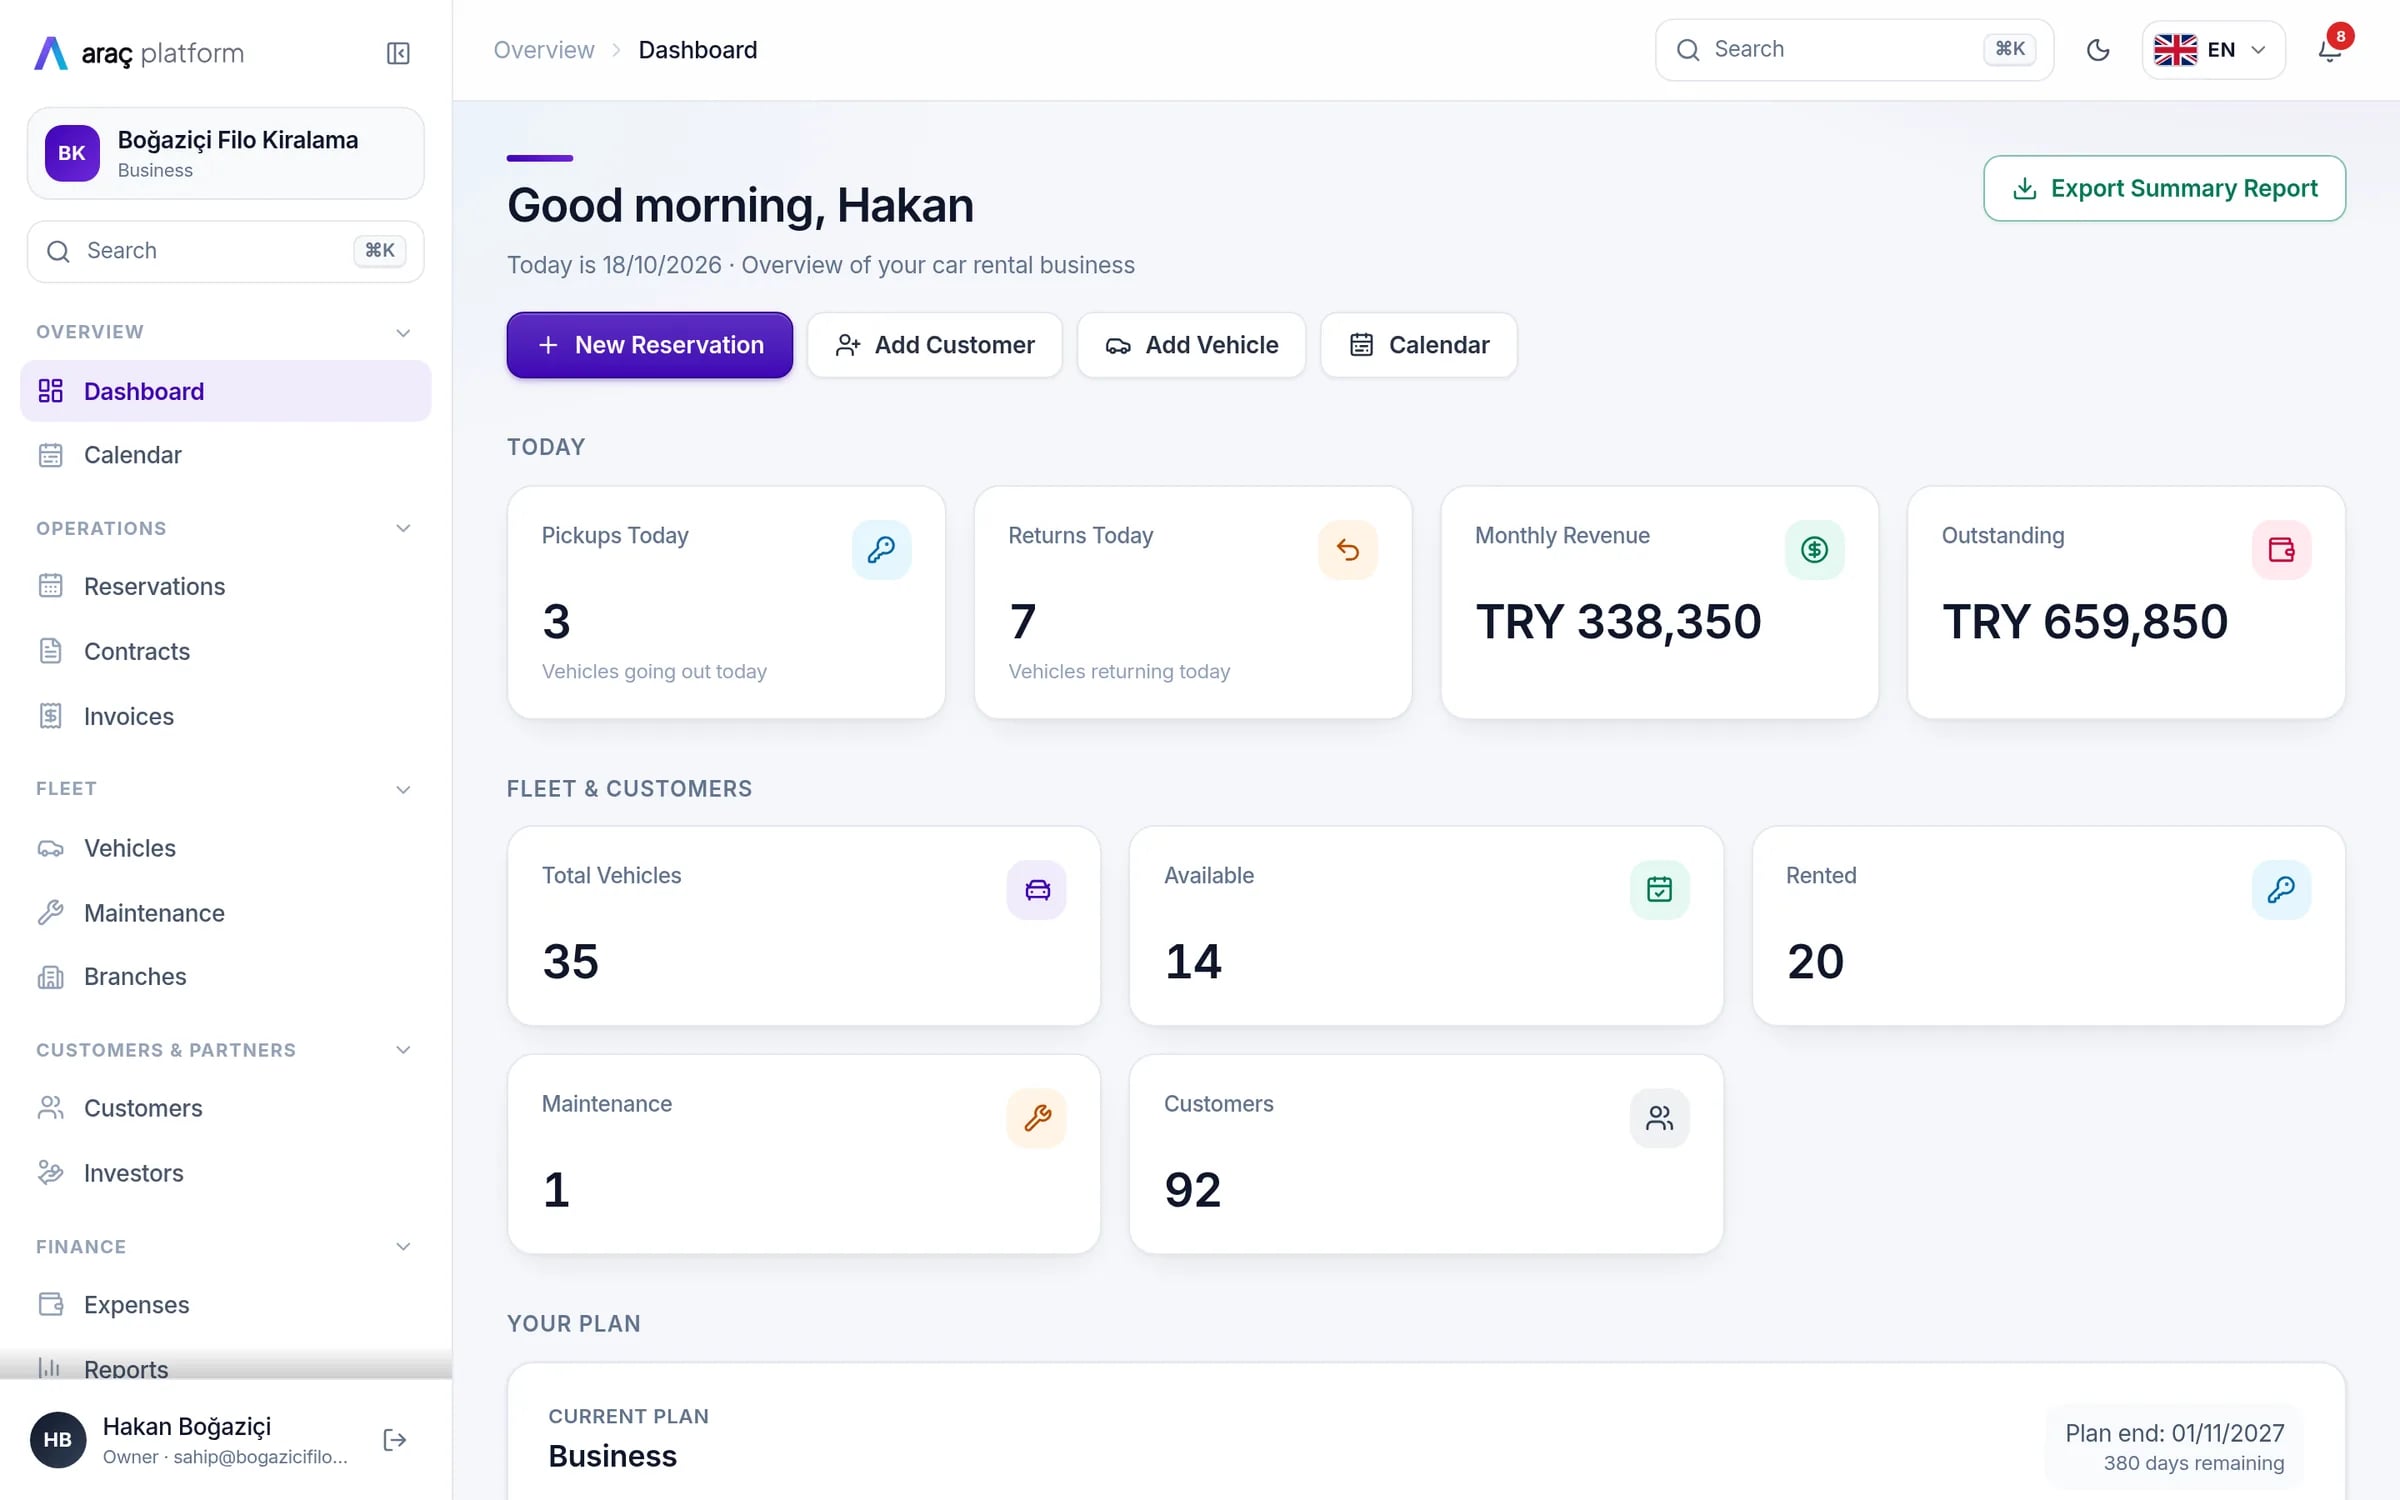Open Invoices in the sidebar
The width and height of the screenshot is (2400, 1500).
point(225,716)
